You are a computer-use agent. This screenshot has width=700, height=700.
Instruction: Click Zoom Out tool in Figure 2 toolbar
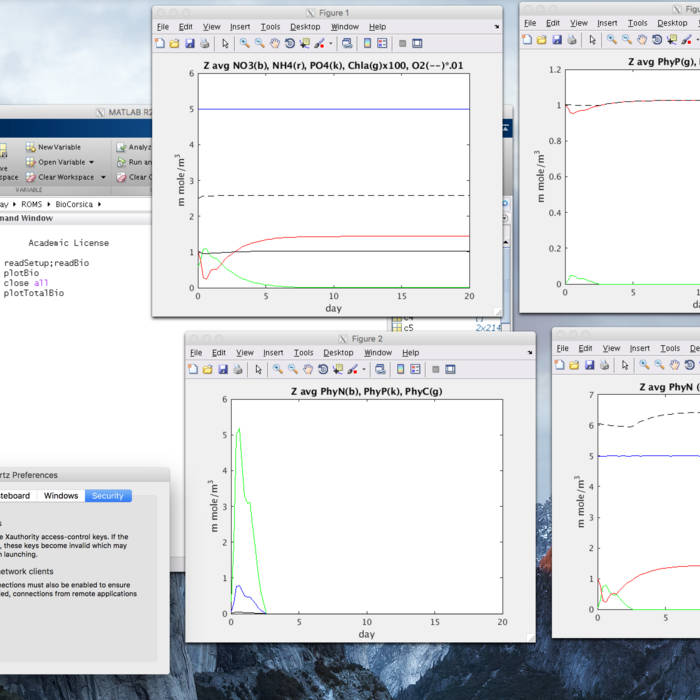click(x=292, y=369)
